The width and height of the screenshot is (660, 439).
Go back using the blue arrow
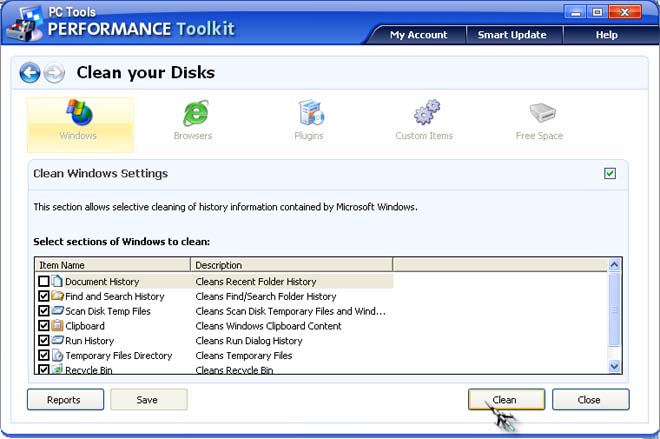[30, 73]
